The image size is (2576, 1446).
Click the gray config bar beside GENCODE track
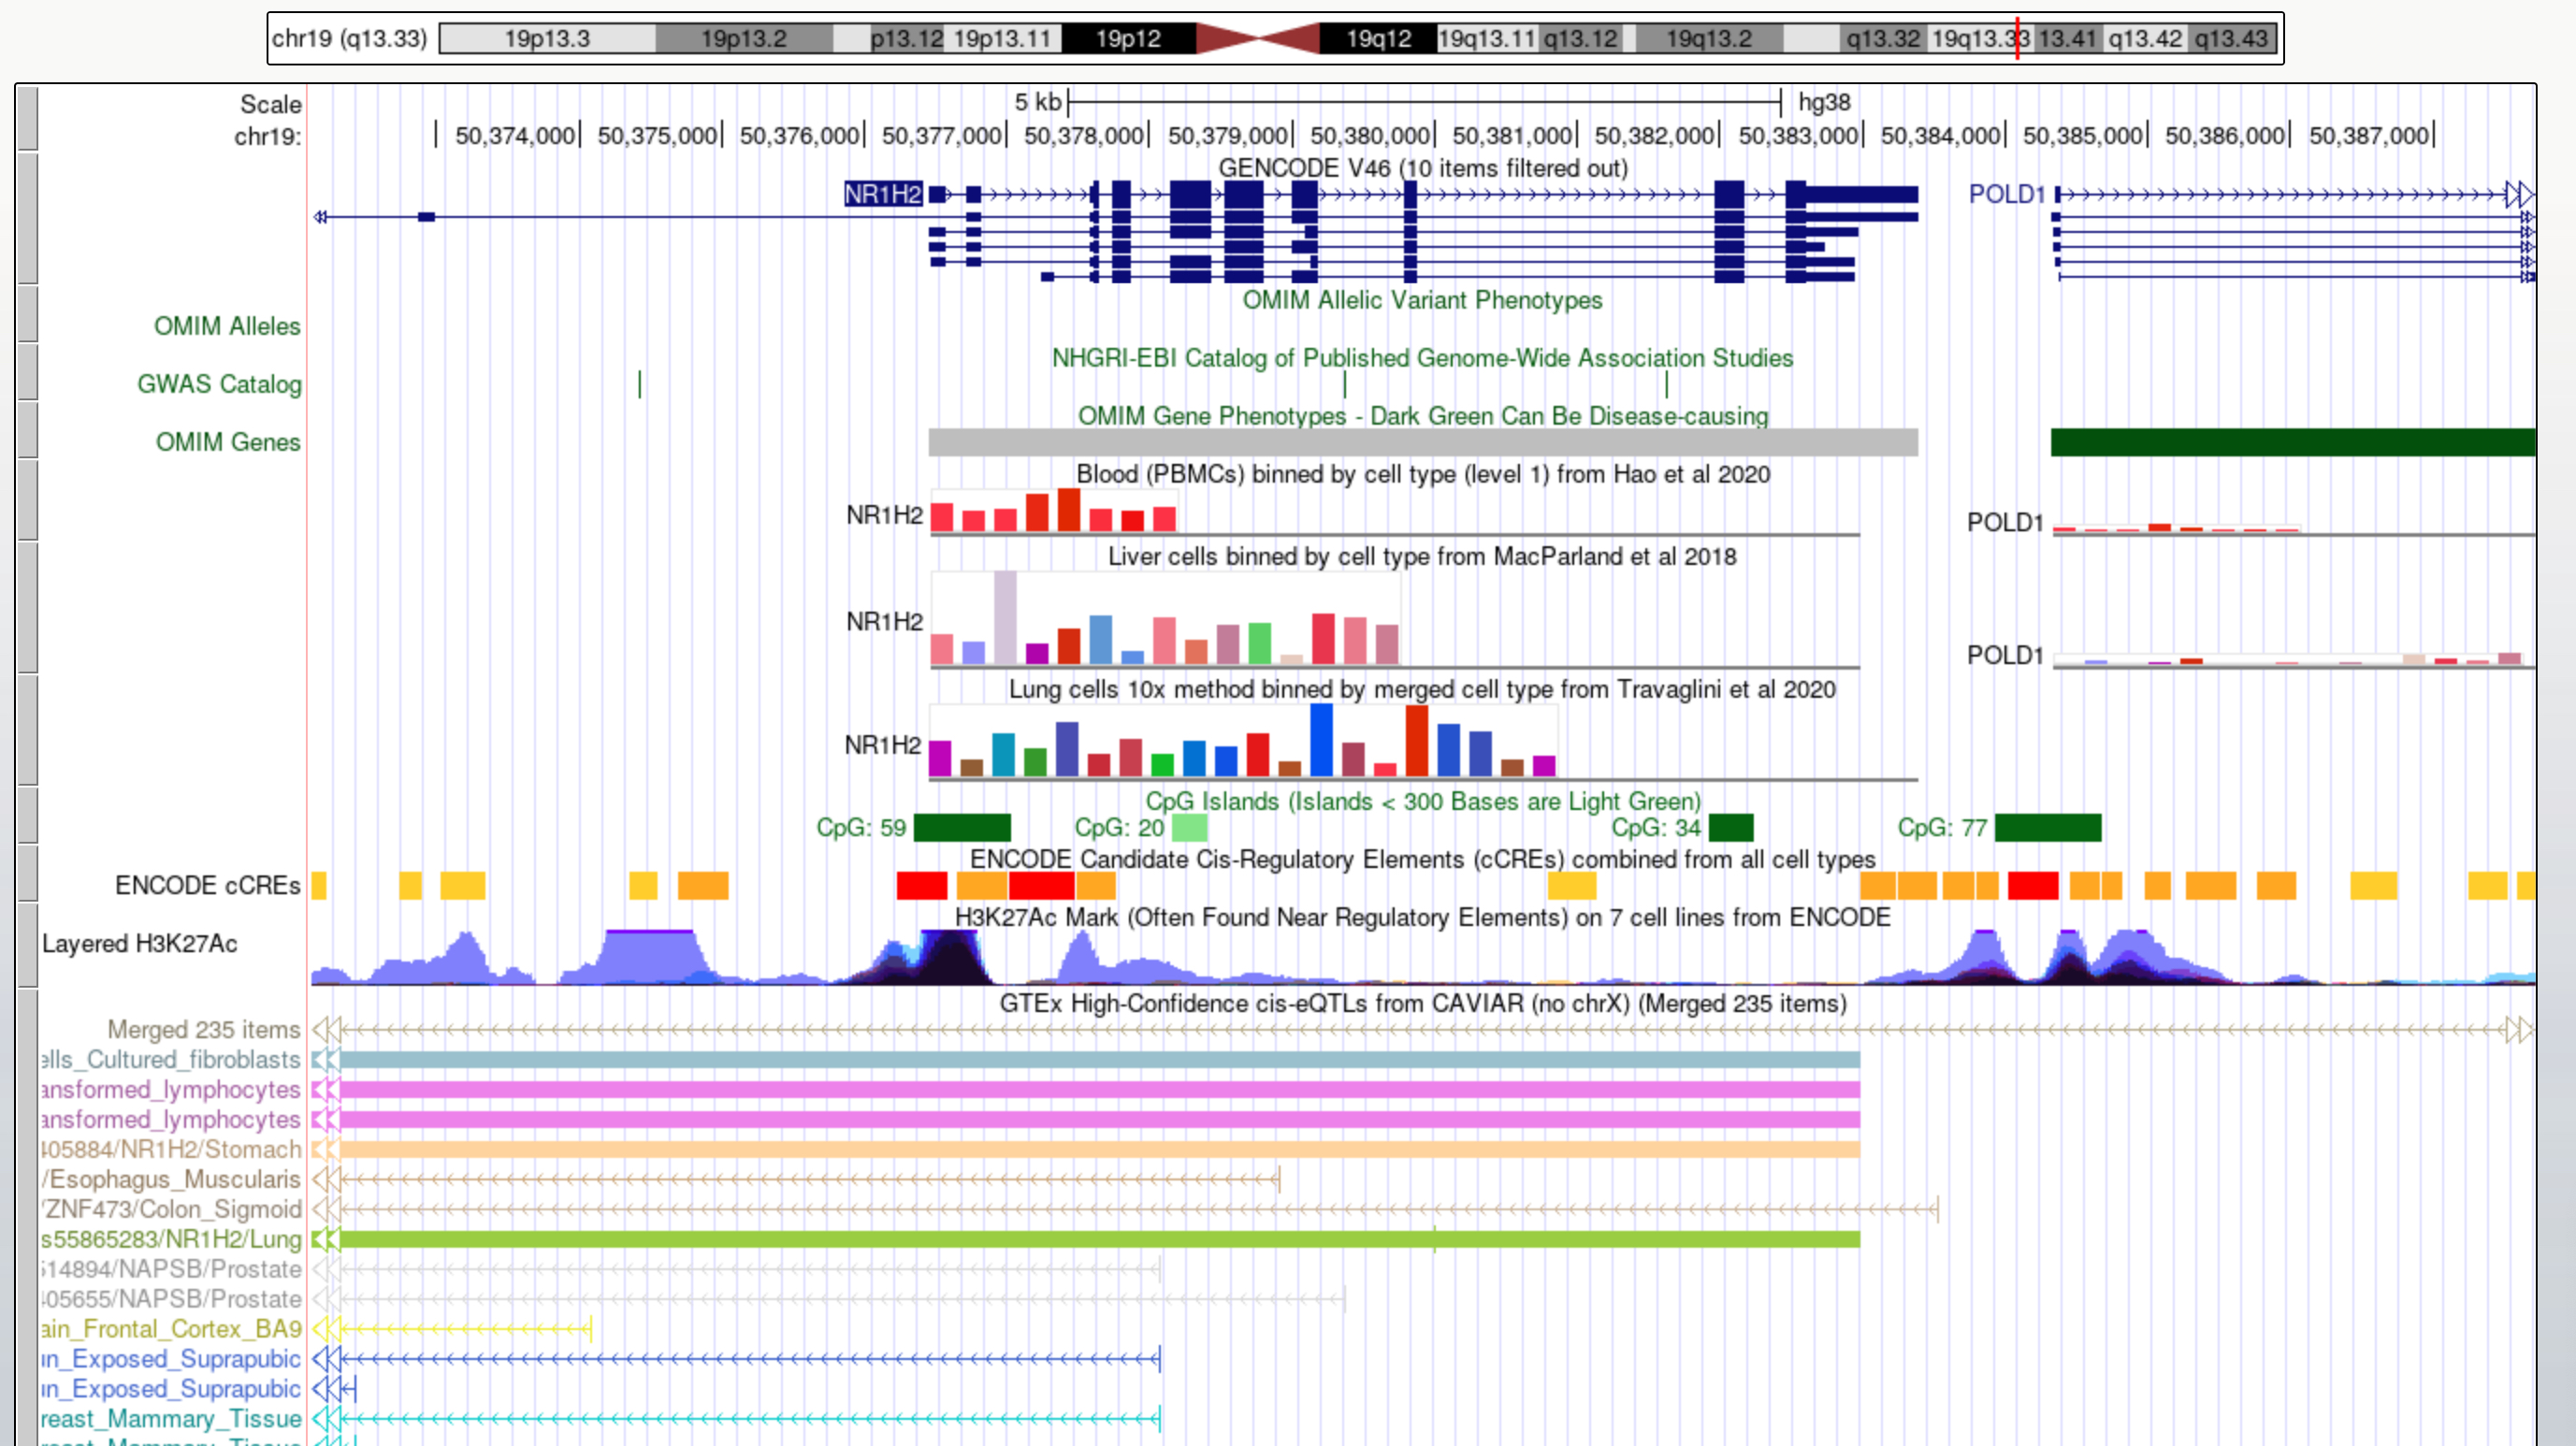28,218
